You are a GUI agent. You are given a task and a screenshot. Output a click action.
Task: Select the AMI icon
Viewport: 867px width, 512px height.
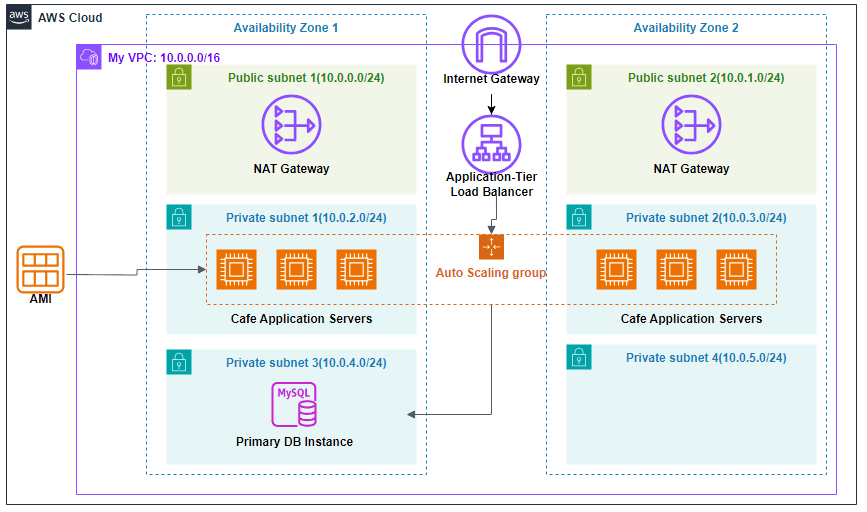[x=40, y=269]
